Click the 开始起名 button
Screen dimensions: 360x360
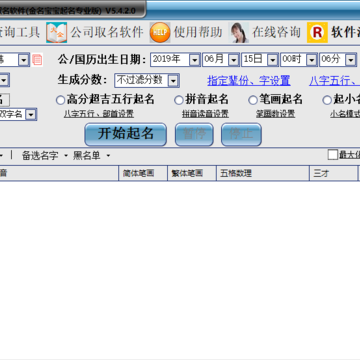click(126, 134)
